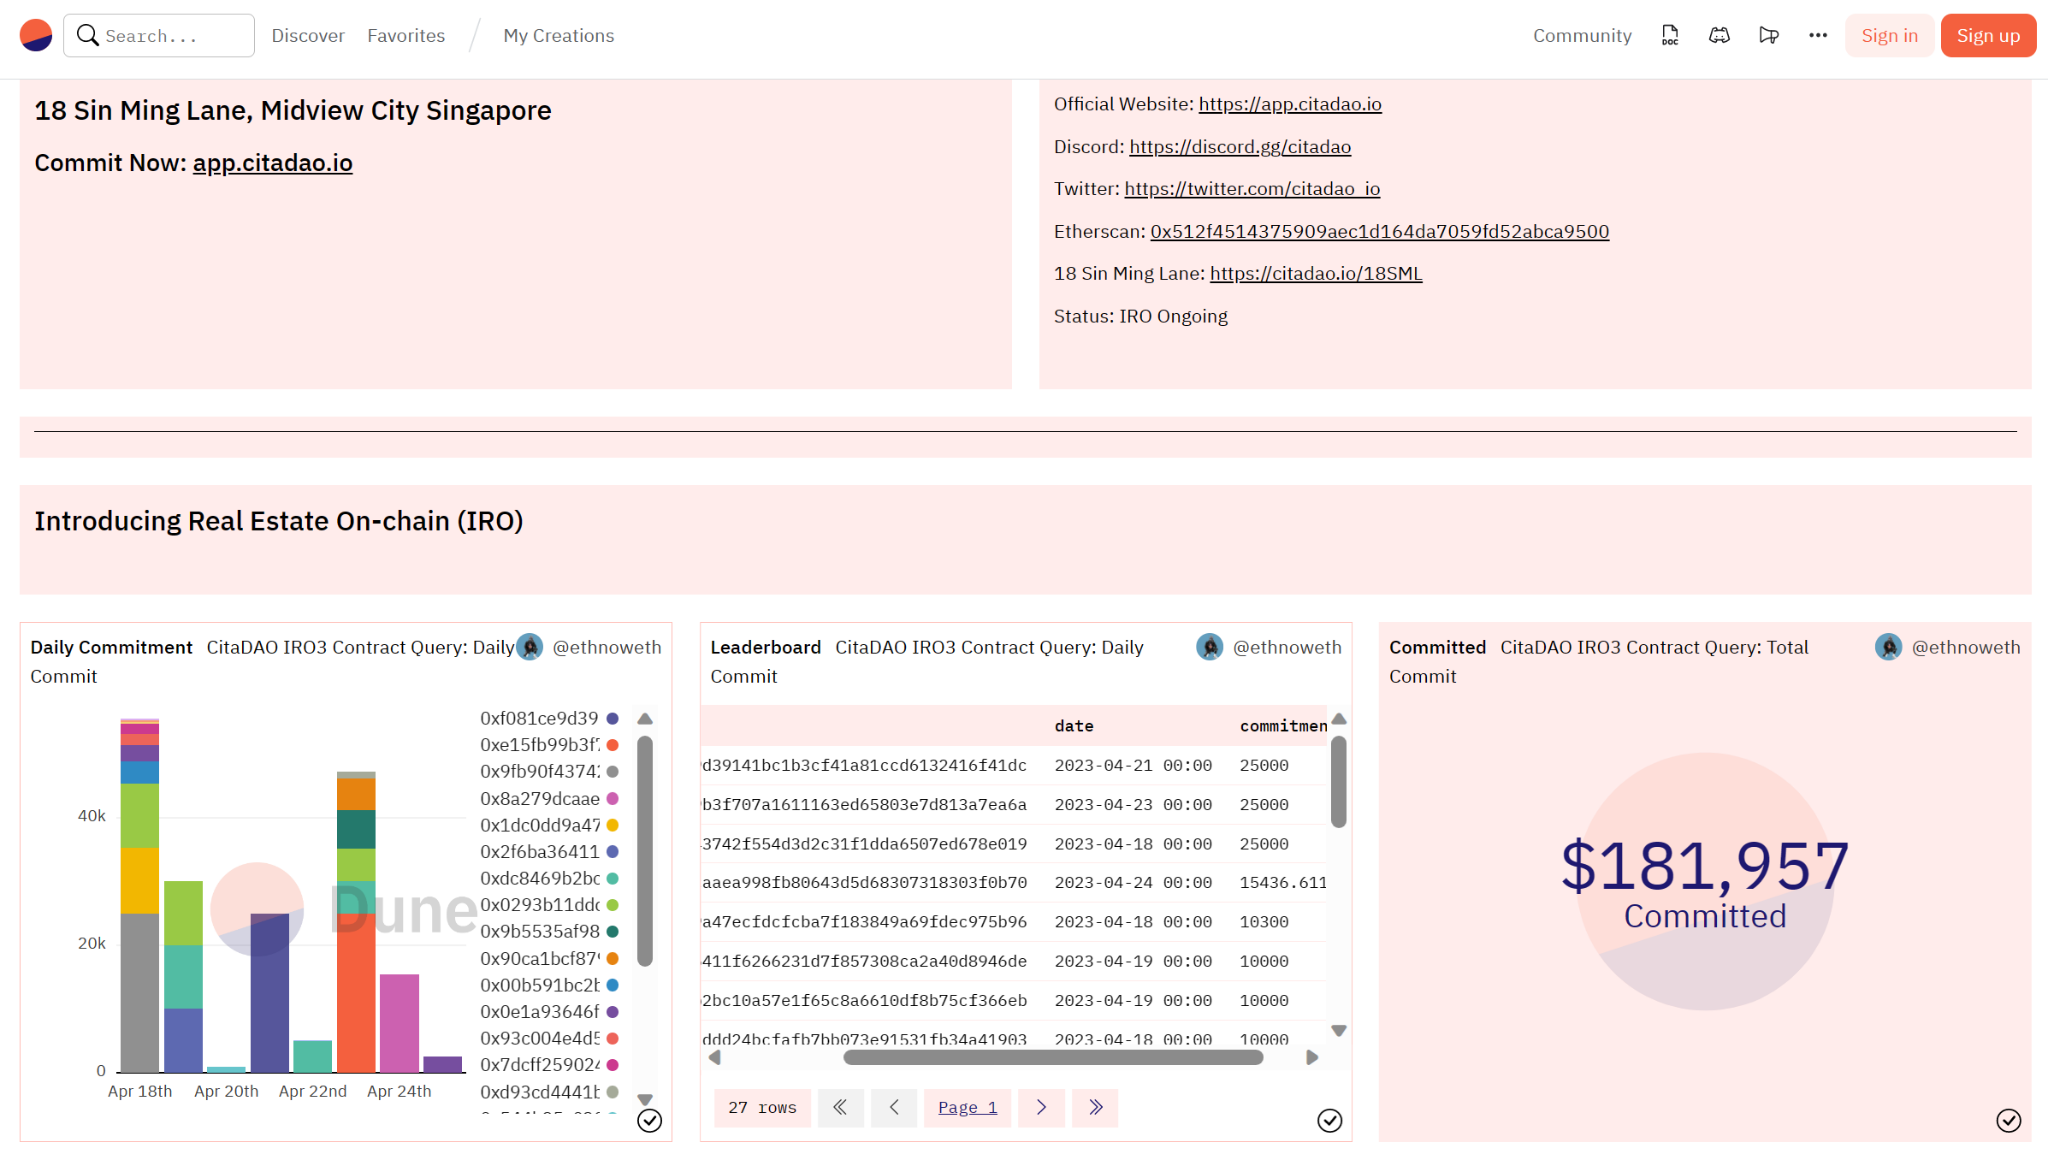2048x1153 pixels.
Task: Open the docs icon in header
Action: 1670,35
